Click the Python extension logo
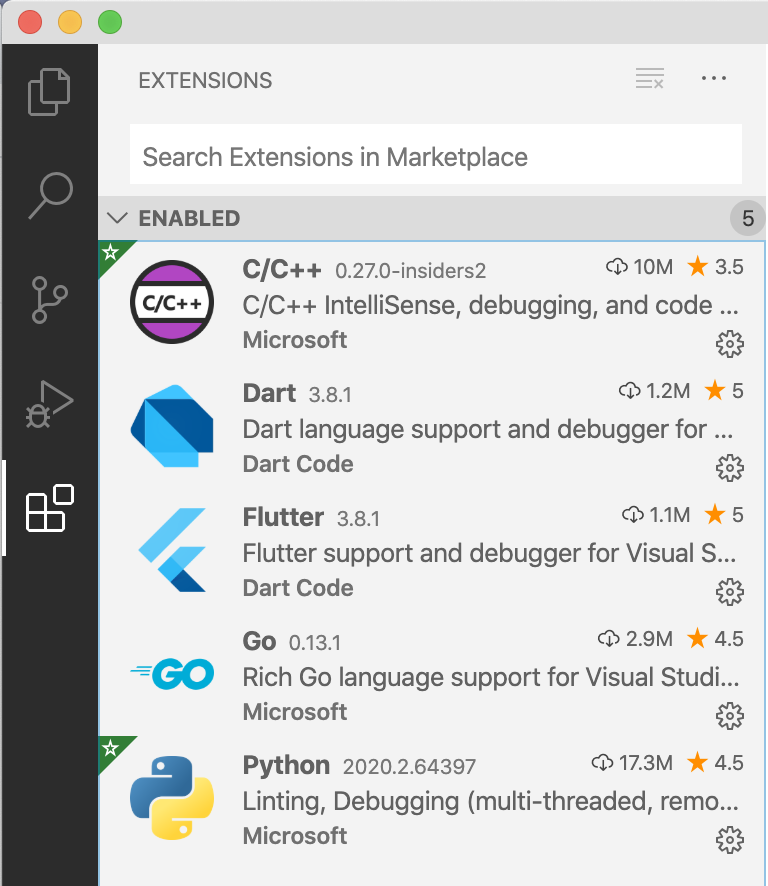 (172, 798)
